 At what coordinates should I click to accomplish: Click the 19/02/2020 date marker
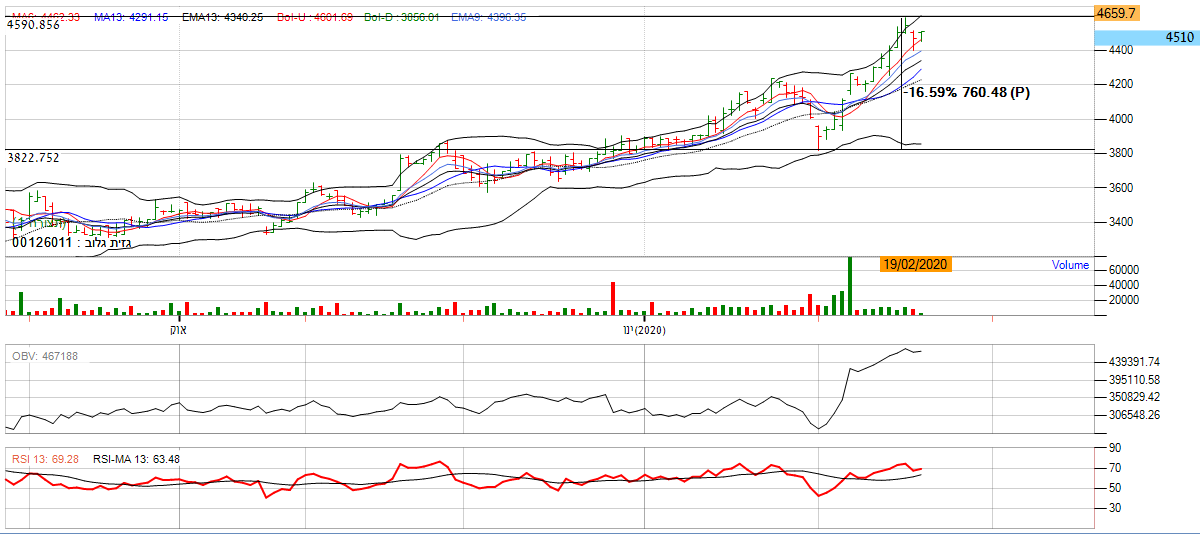pos(915,265)
